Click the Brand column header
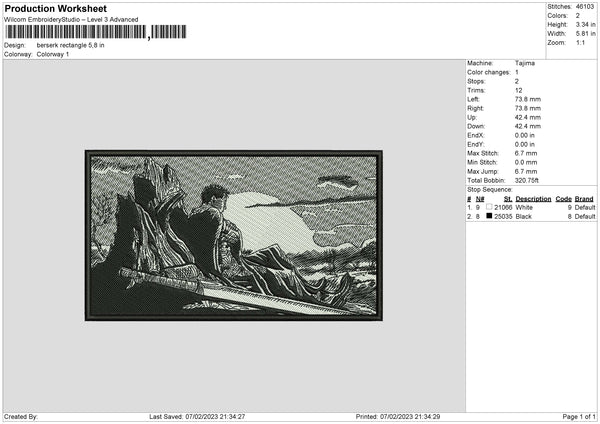Screen dimensions: 600x424 [584, 199]
